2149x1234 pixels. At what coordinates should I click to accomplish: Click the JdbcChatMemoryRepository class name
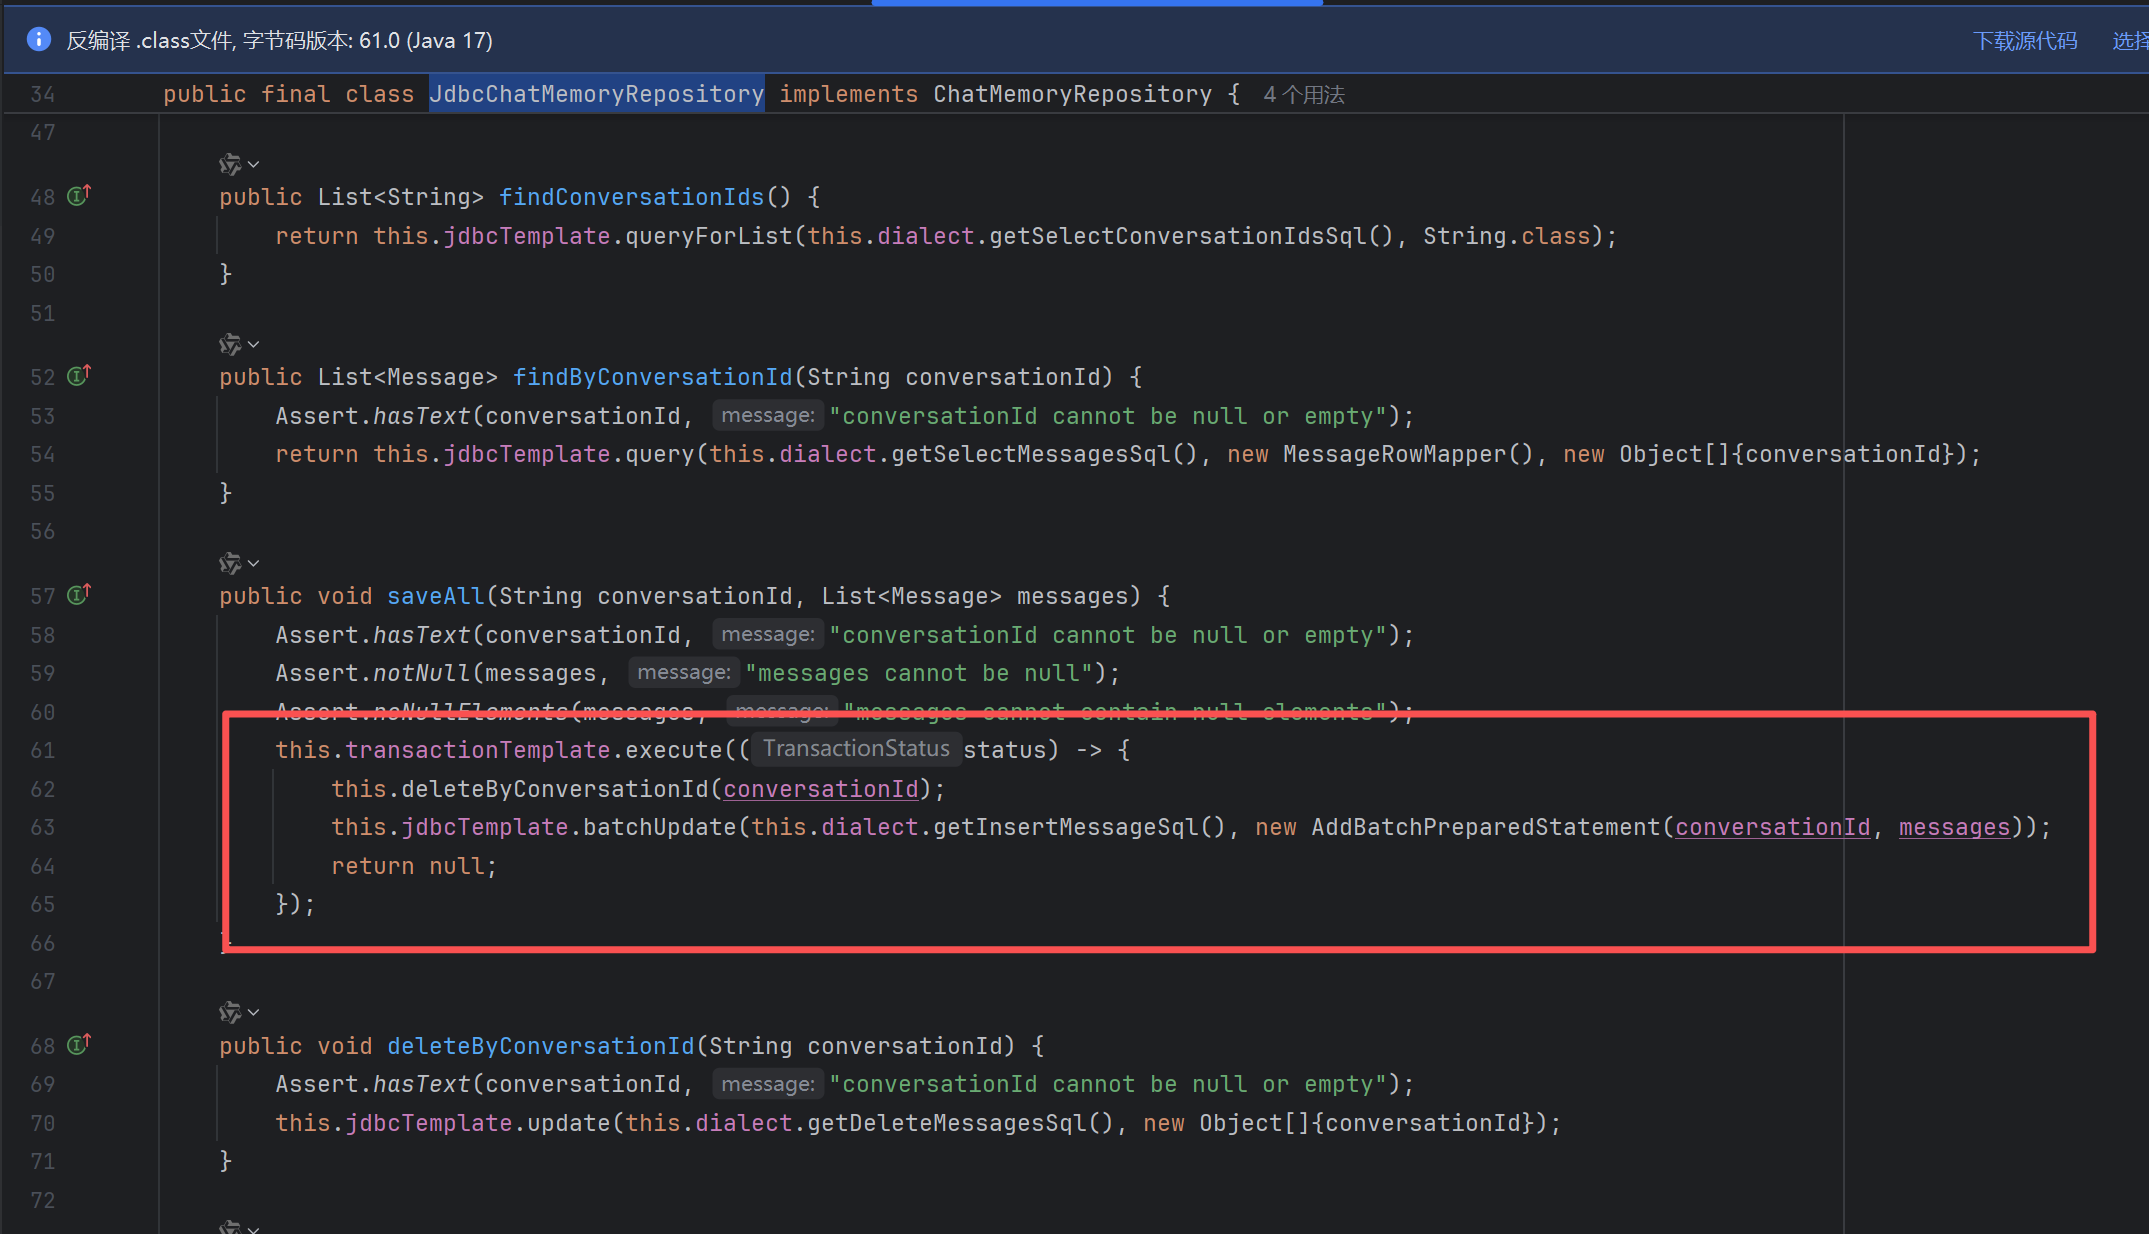pos(596,94)
